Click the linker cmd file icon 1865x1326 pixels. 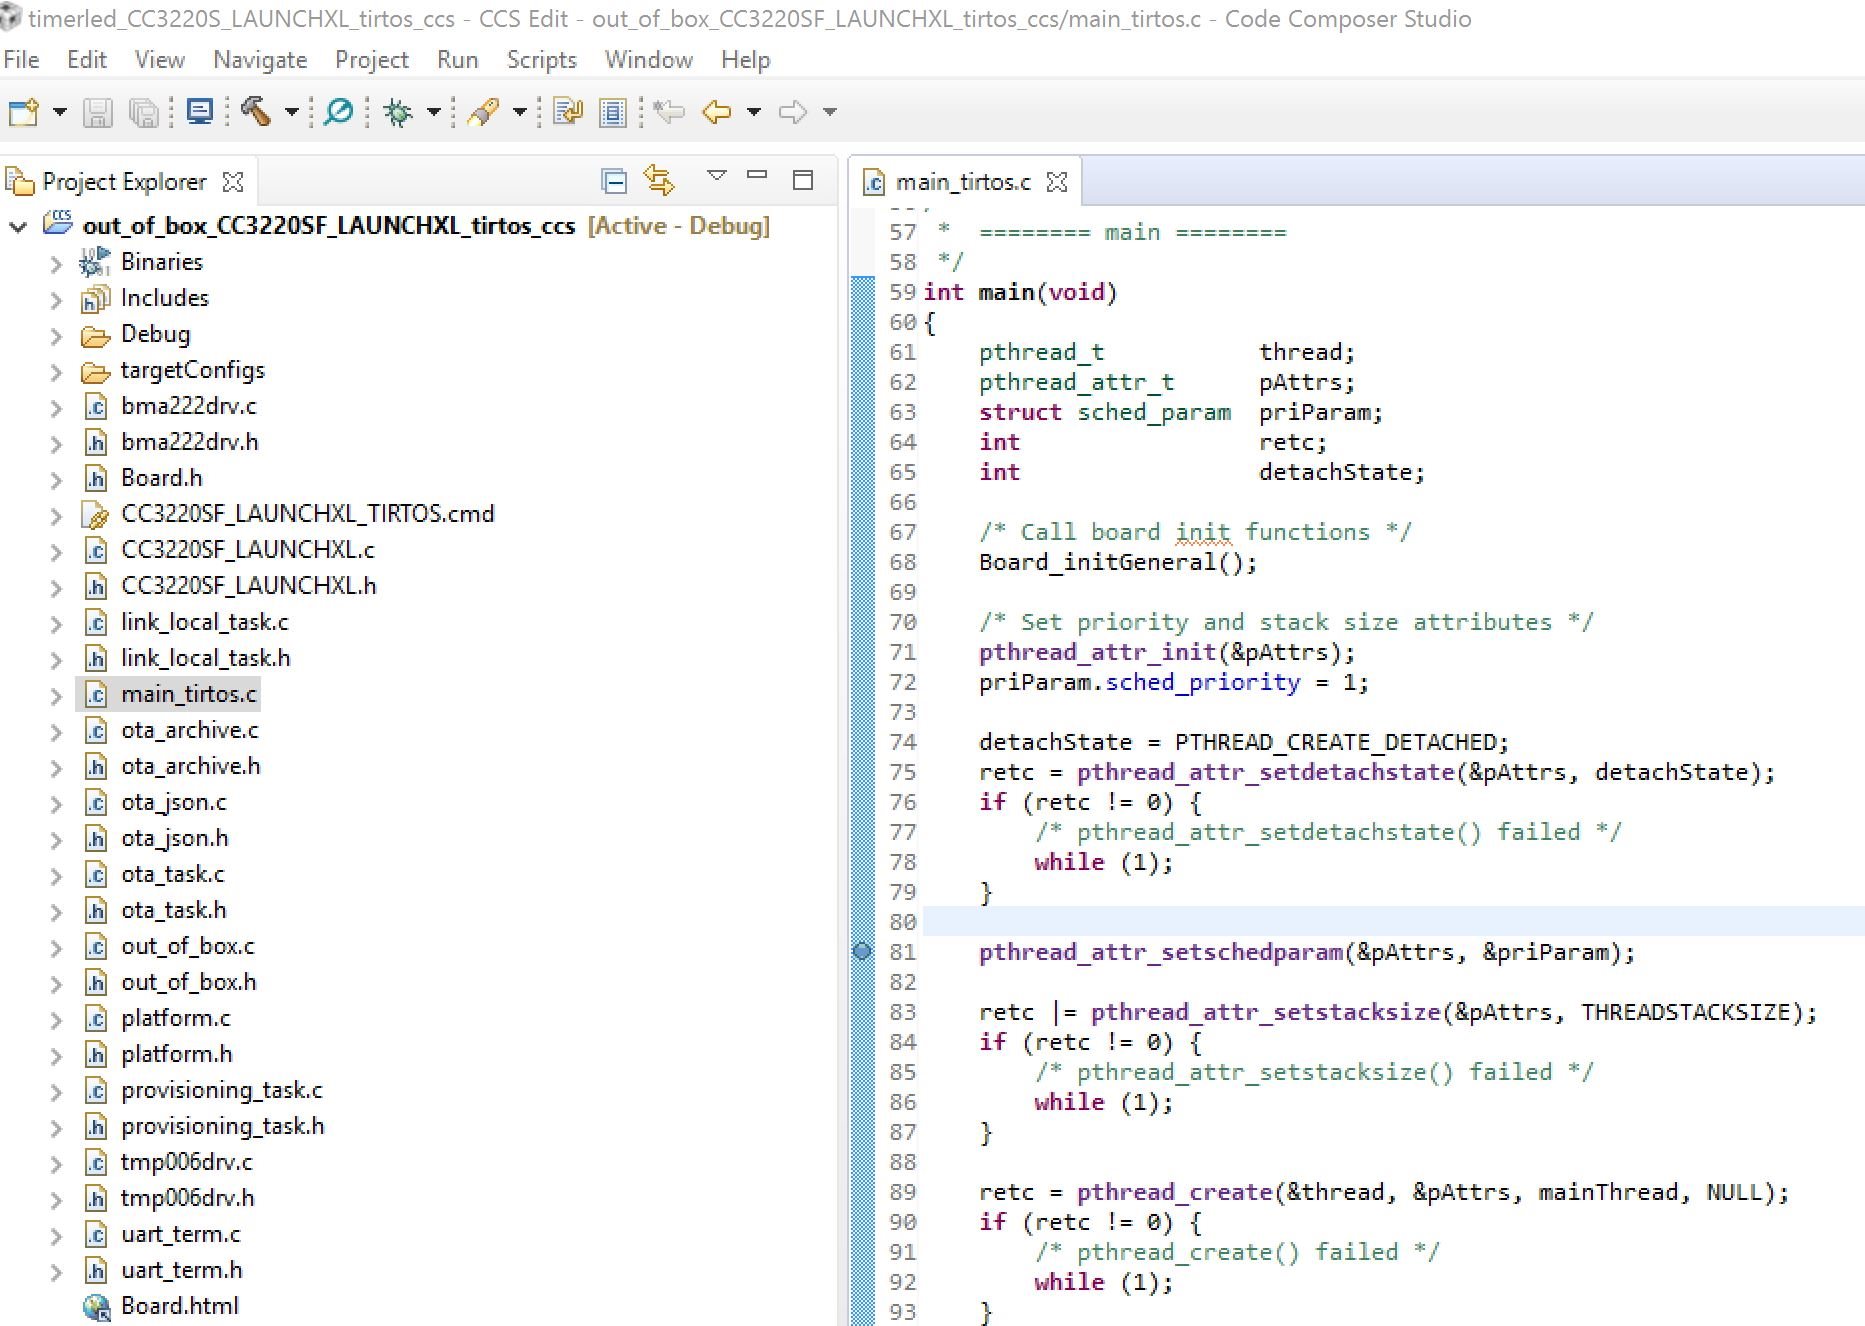95,515
